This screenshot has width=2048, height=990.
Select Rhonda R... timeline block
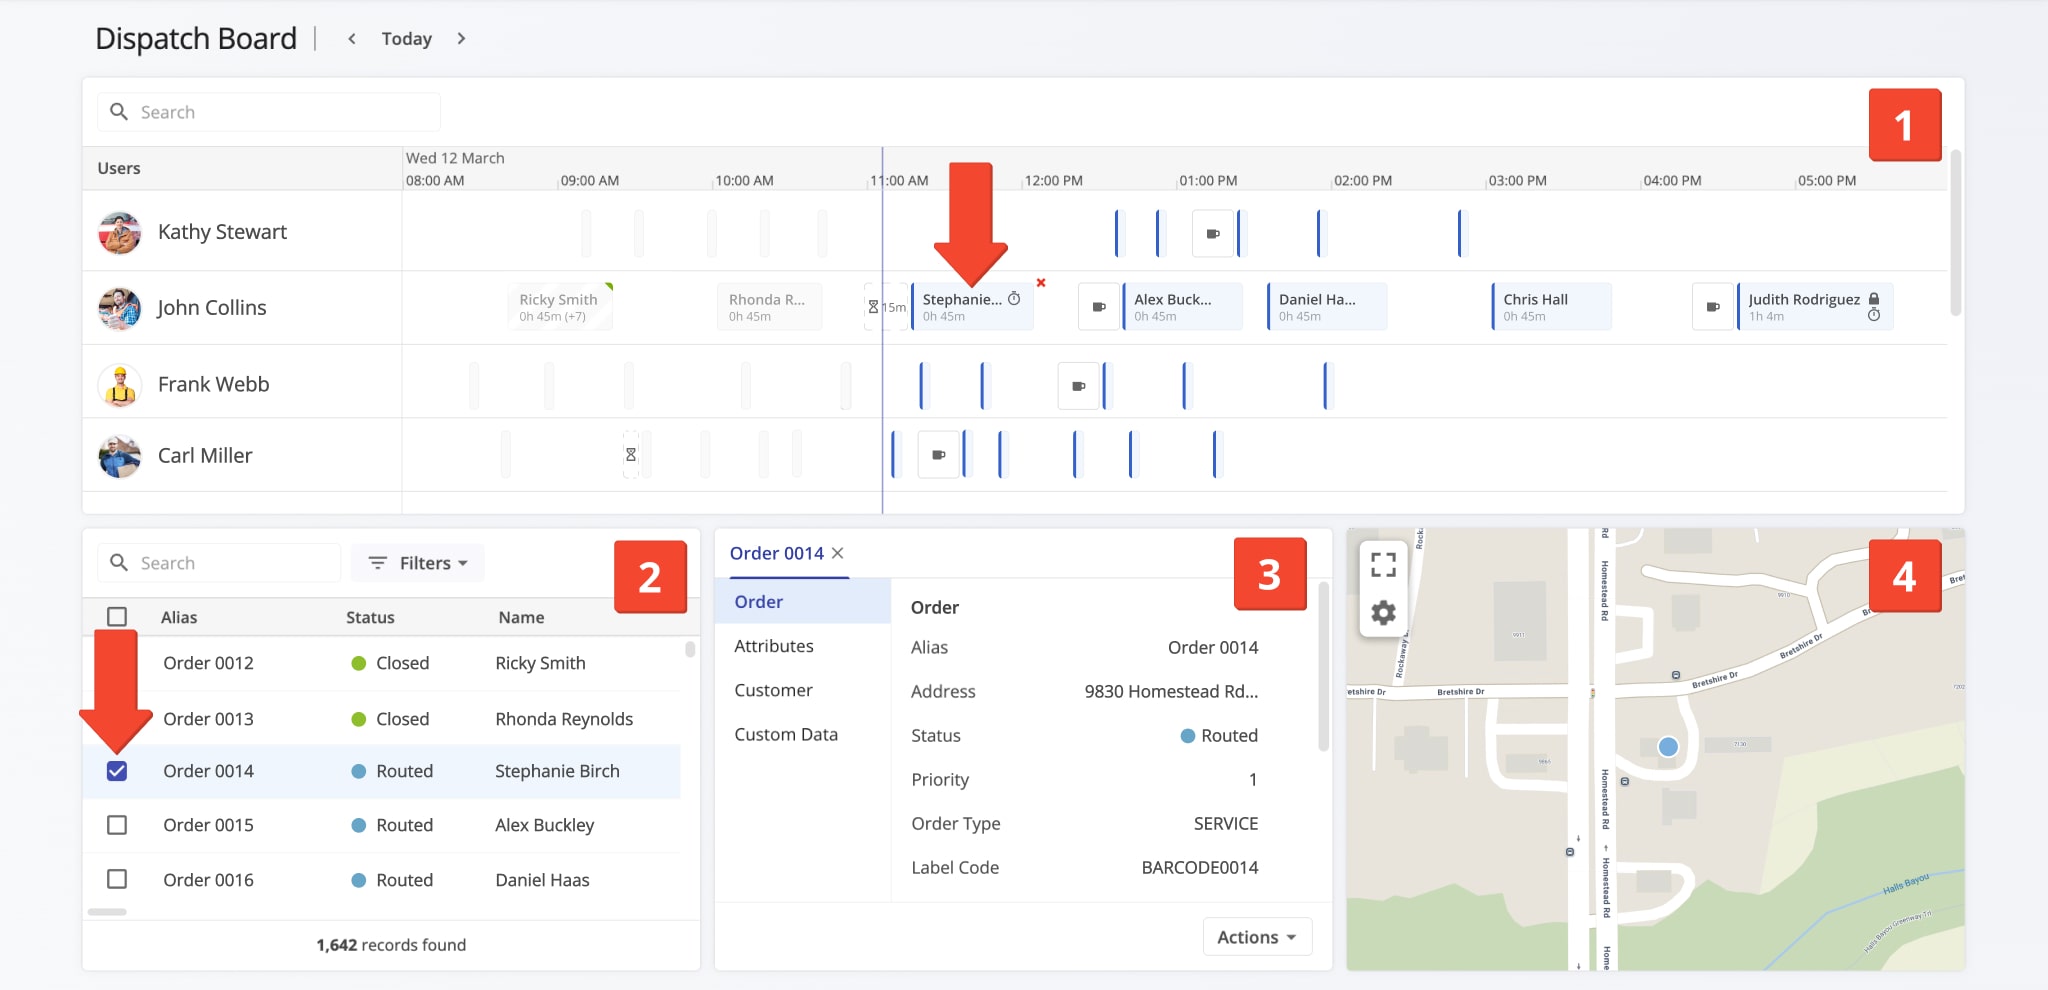(x=768, y=307)
